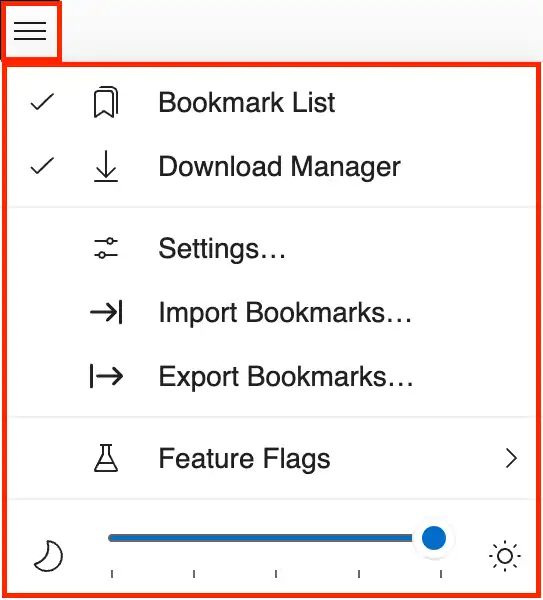Click the middle tick of brightness slider
543x600 pixels.
(276, 574)
